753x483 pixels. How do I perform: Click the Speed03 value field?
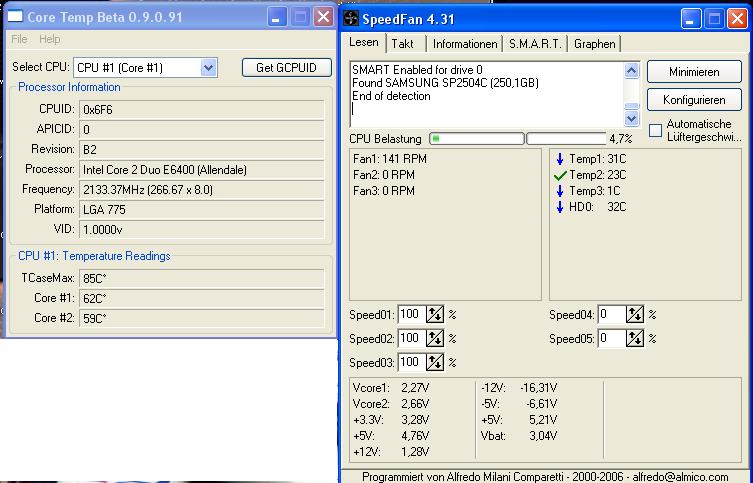[x=412, y=362]
